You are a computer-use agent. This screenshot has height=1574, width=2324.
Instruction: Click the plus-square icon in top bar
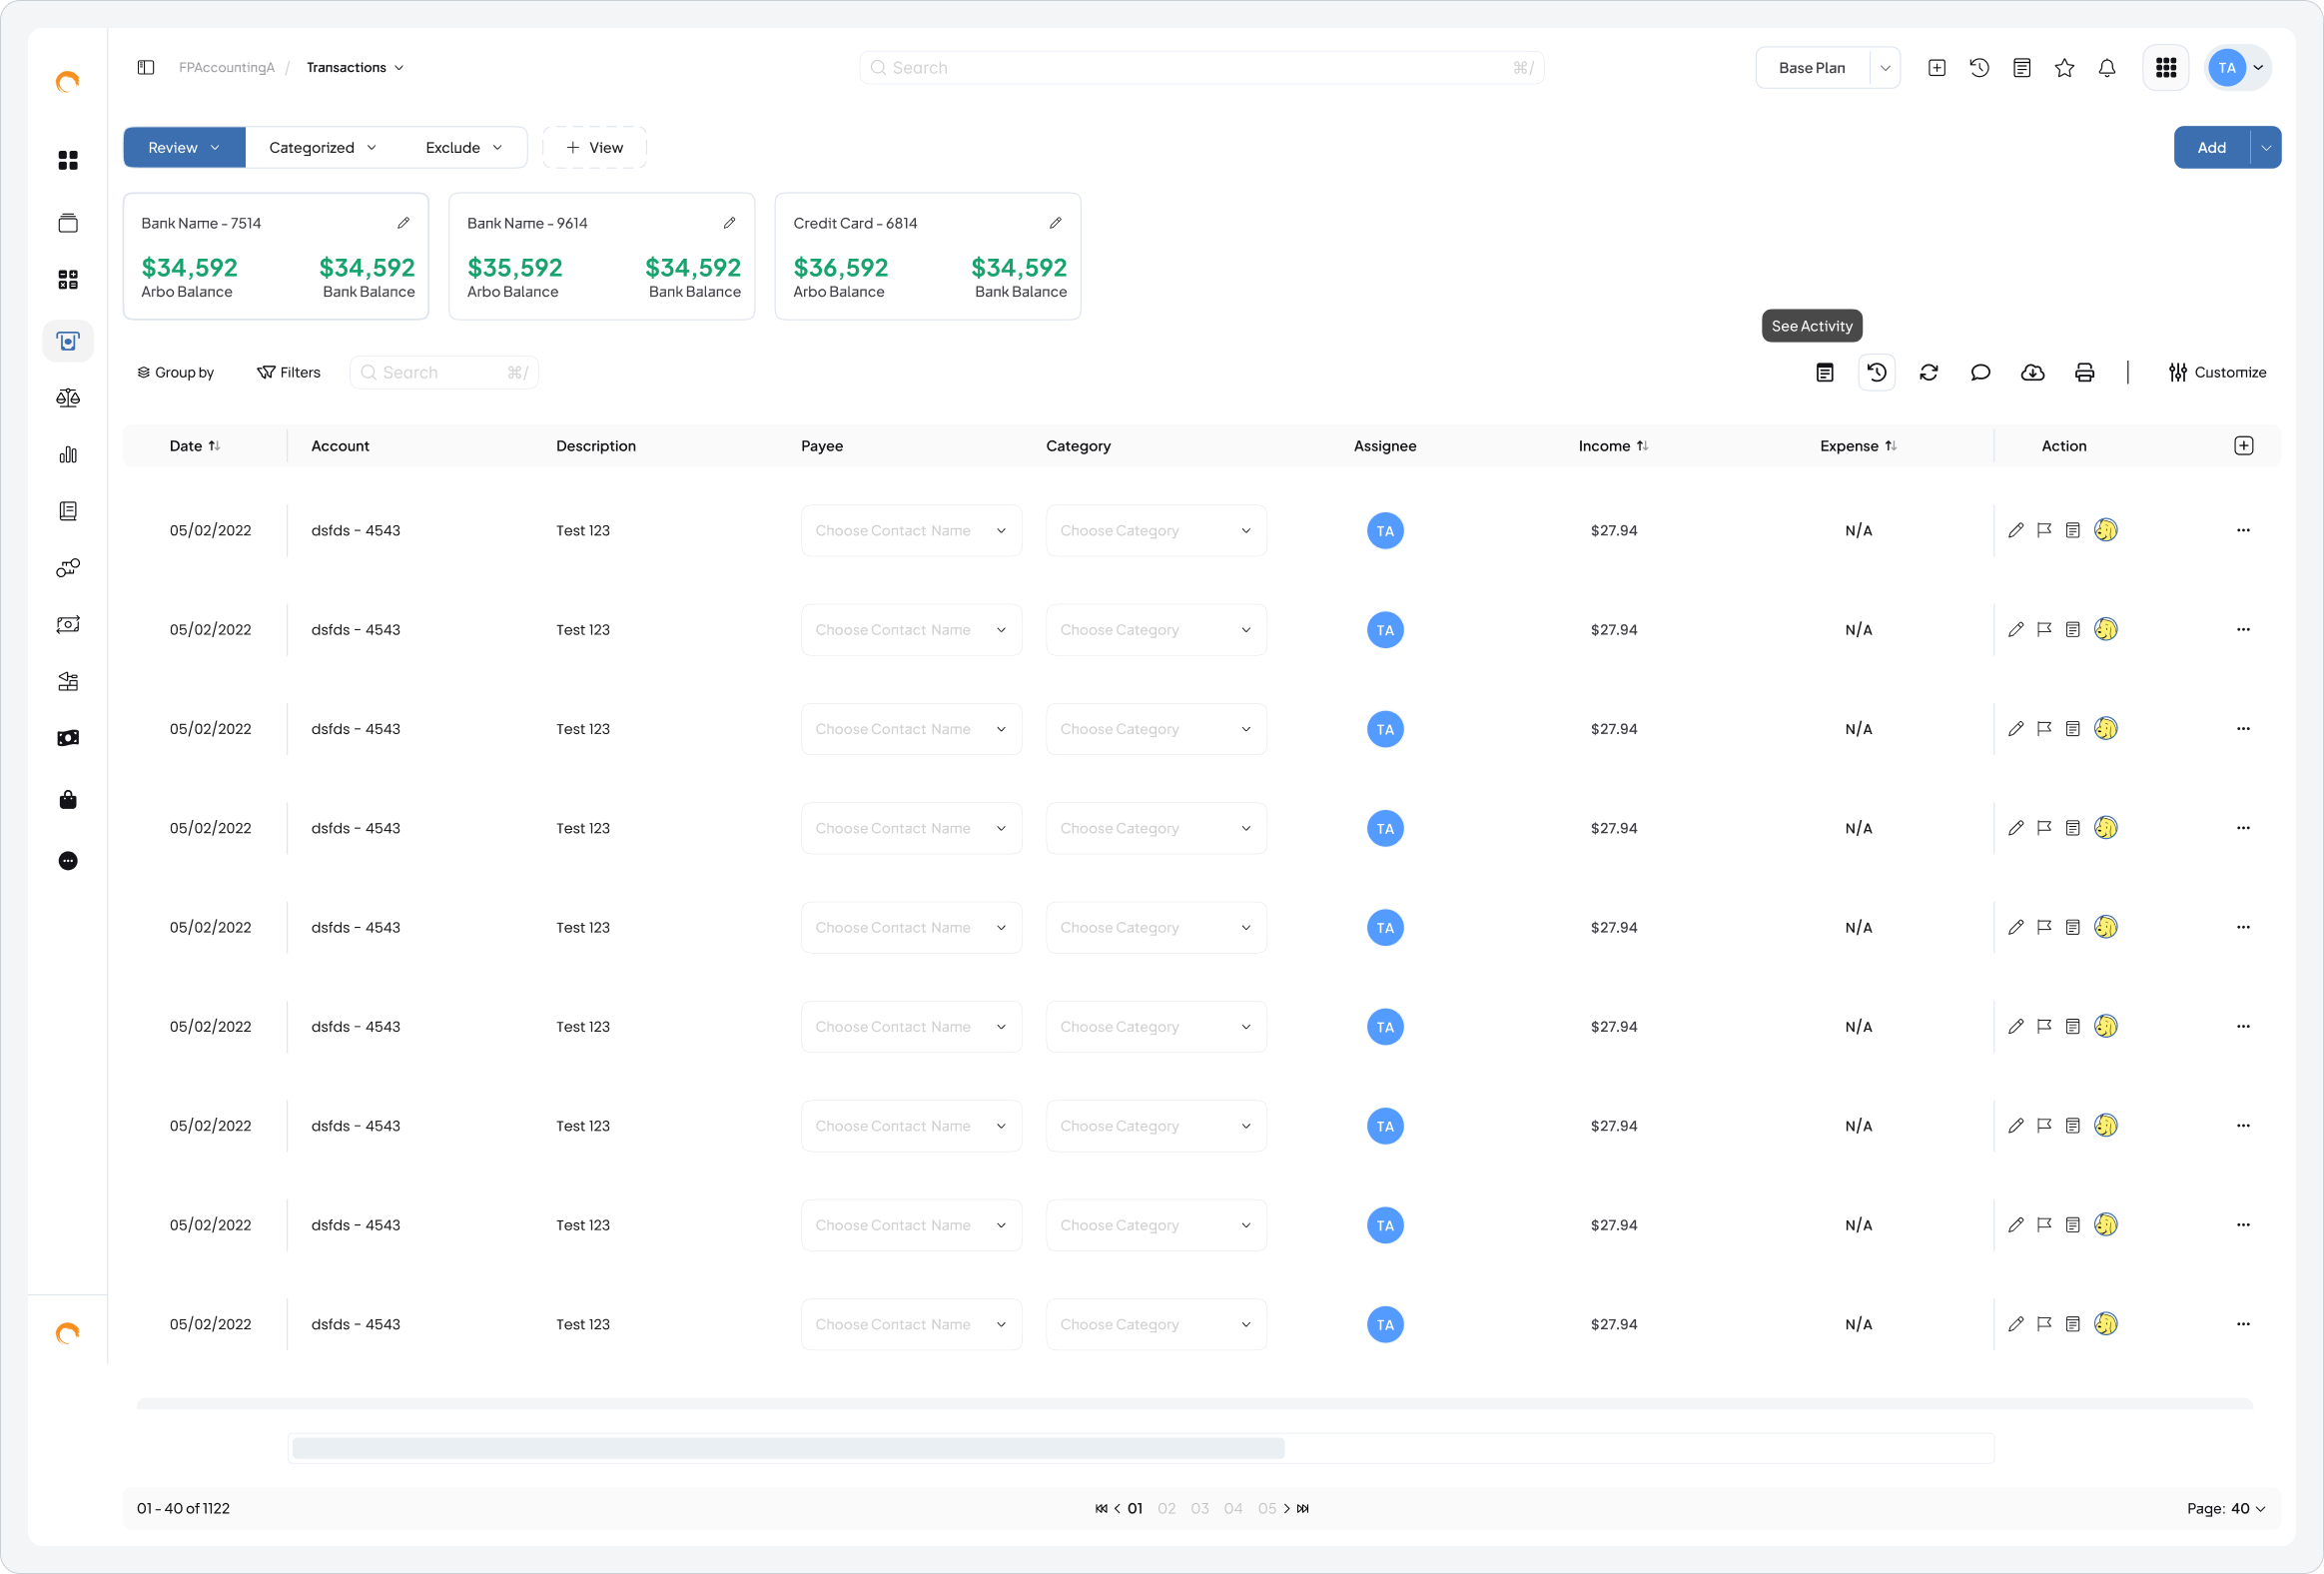[1937, 68]
